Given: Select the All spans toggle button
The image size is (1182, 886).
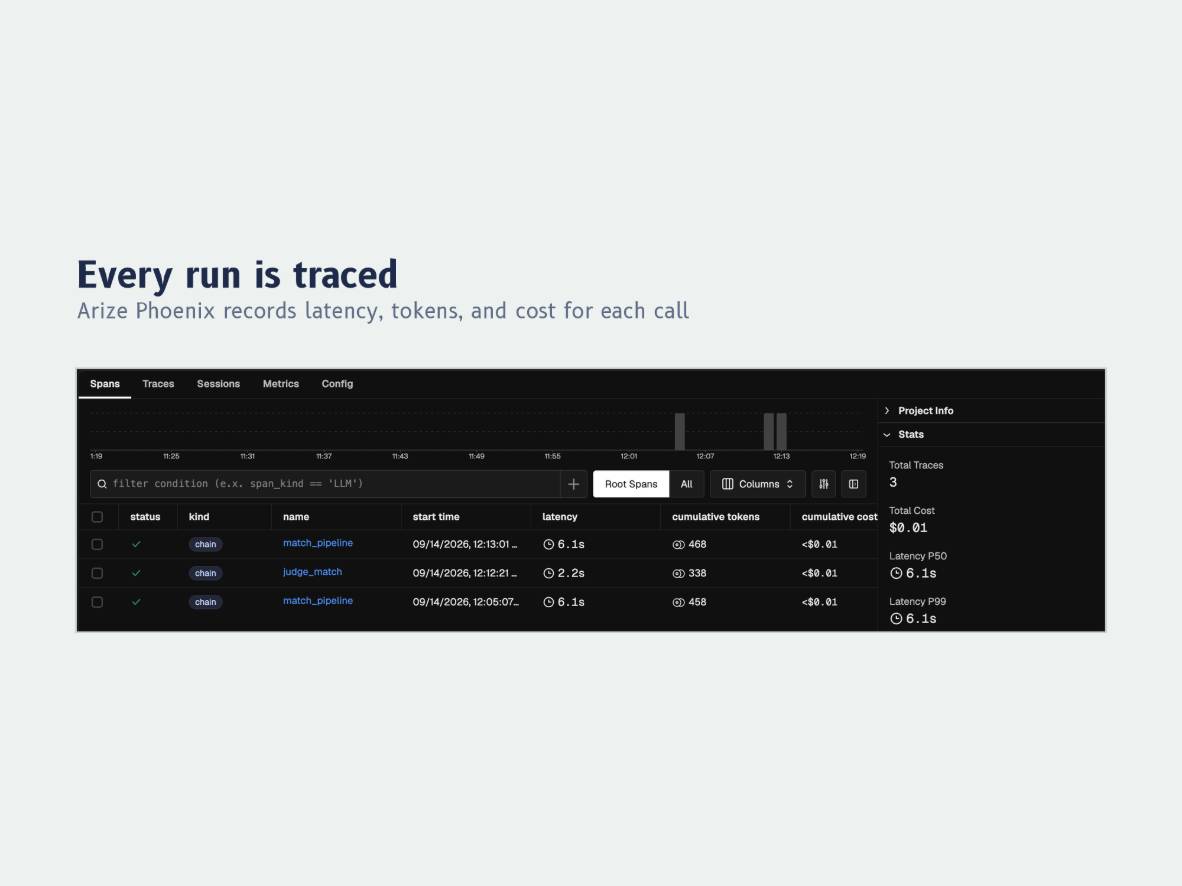Looking at the screenshot, I should tap(687, 484).
